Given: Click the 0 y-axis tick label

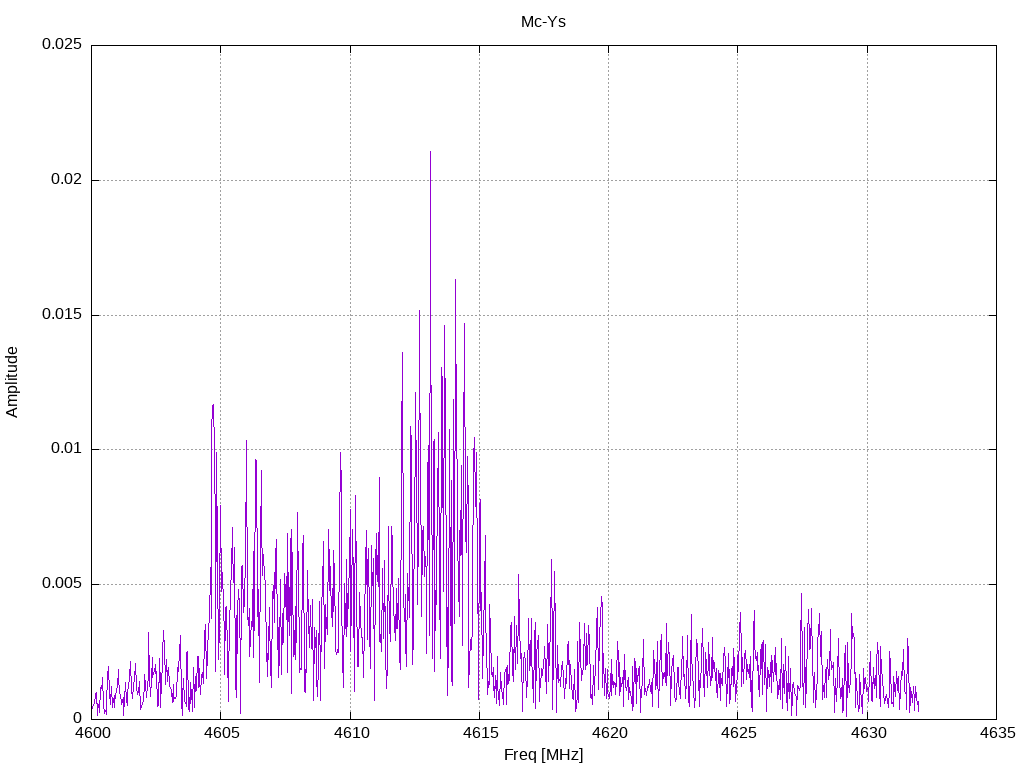Looking at the screenshot, I should pyautogui.click(x=77, y=718).
